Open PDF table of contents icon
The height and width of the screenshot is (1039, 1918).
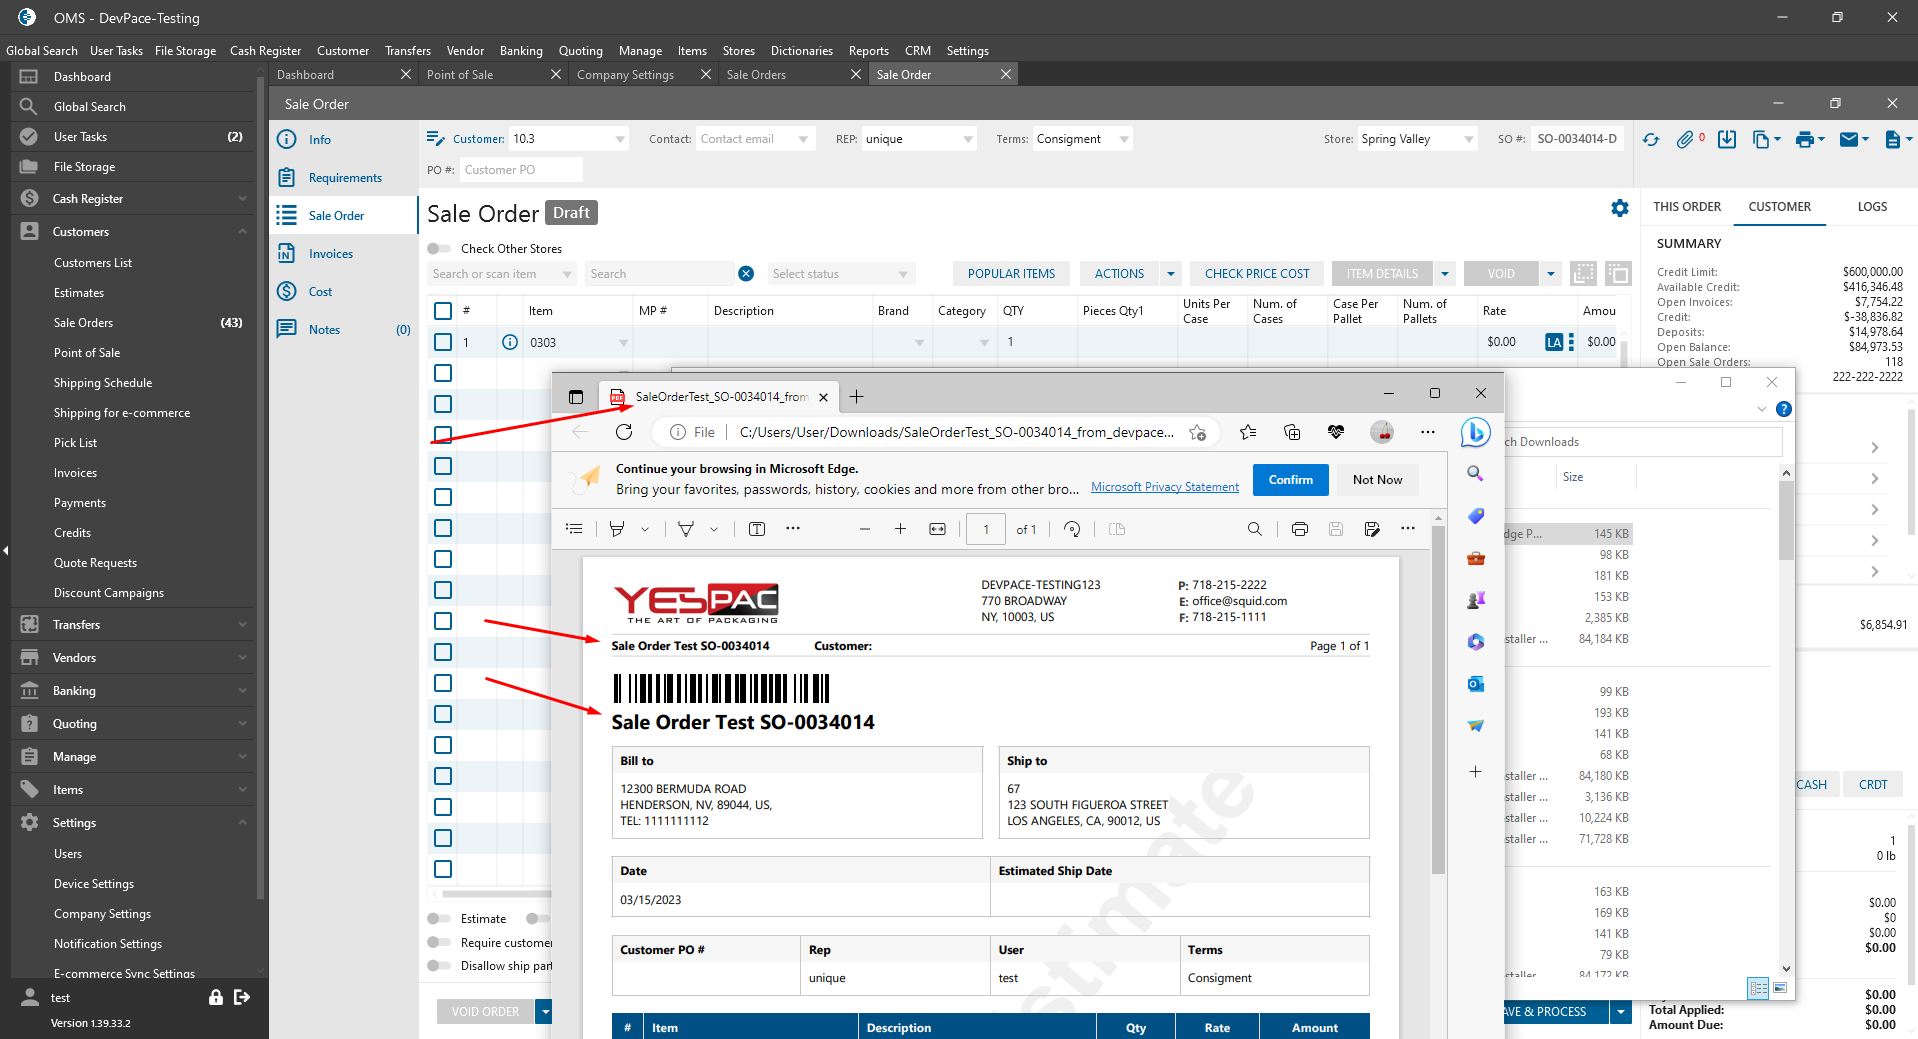574,529
